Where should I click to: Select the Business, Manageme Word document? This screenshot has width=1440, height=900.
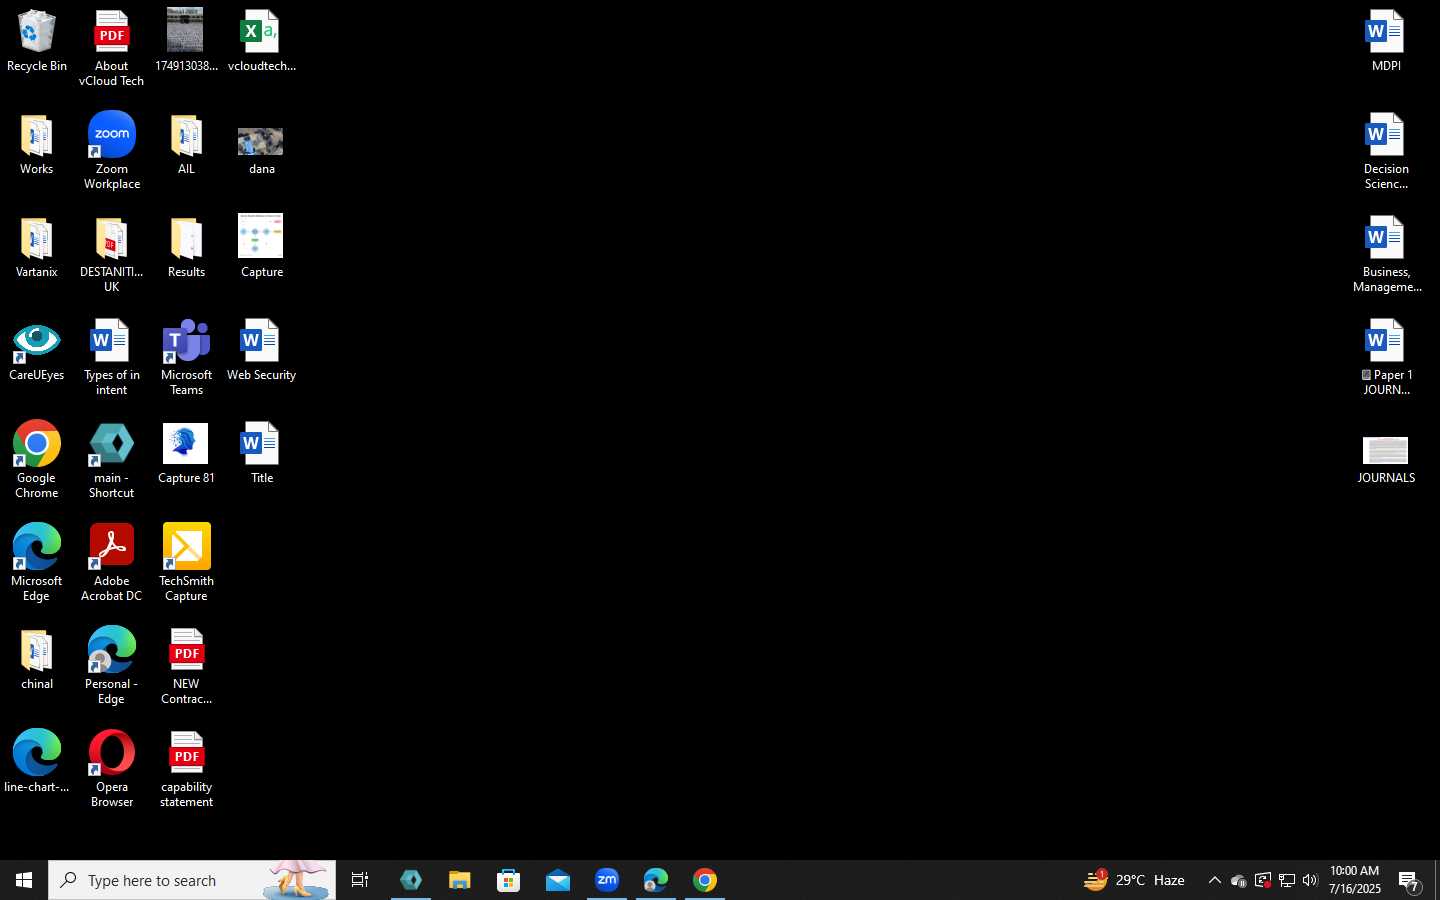1386,255
